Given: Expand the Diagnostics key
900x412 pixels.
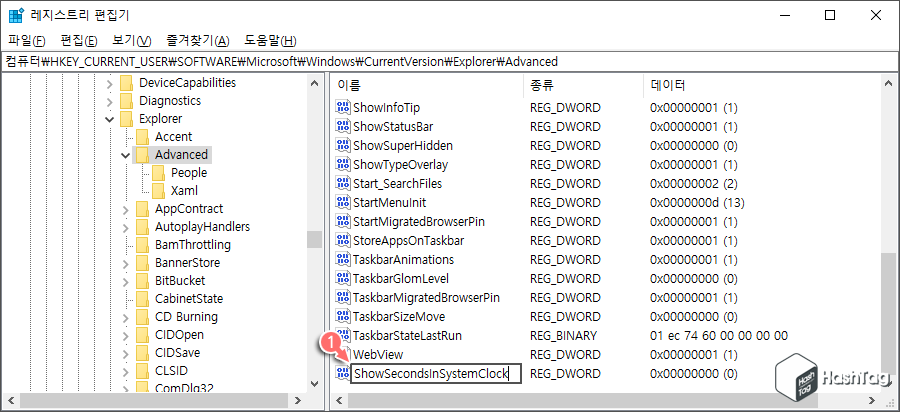Looking at the screenshot, I should (x=110, y=102).
